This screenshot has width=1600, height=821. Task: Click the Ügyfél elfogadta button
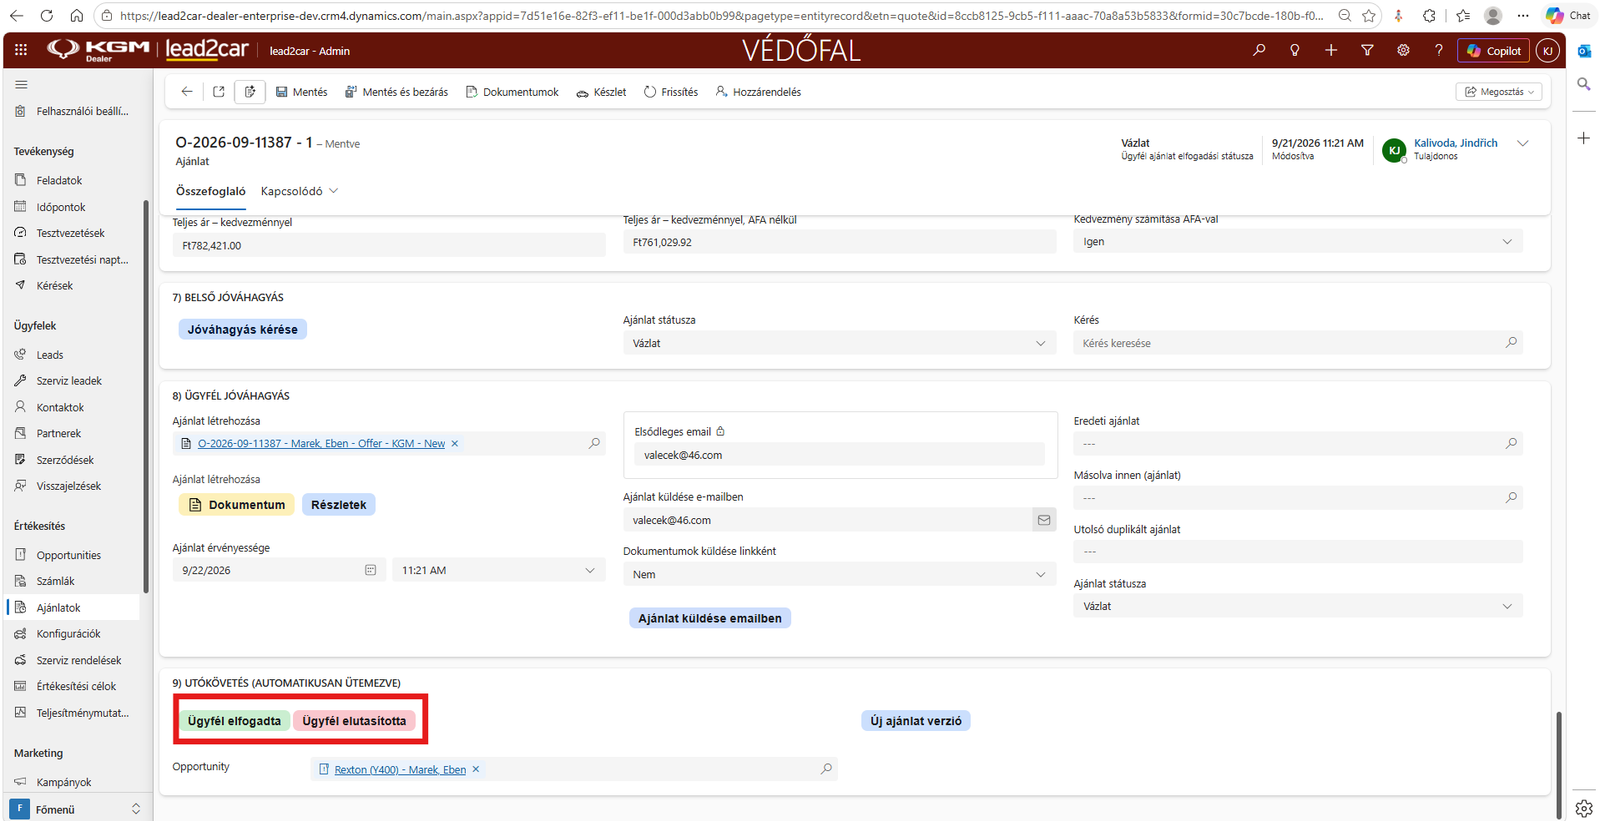(x=234, y=721)
